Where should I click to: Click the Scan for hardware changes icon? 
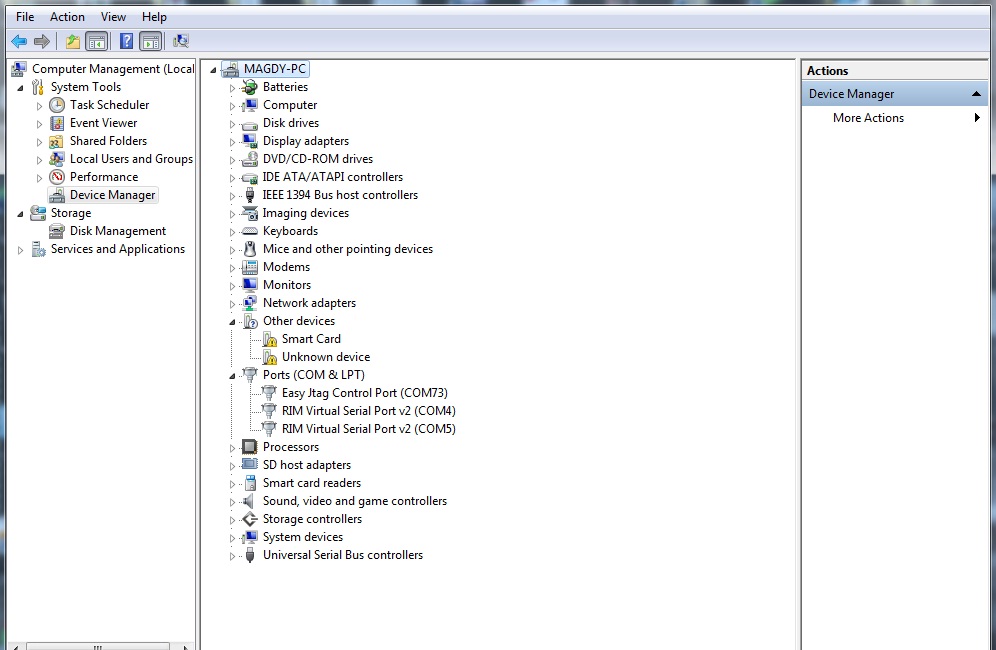click(181, 42)
